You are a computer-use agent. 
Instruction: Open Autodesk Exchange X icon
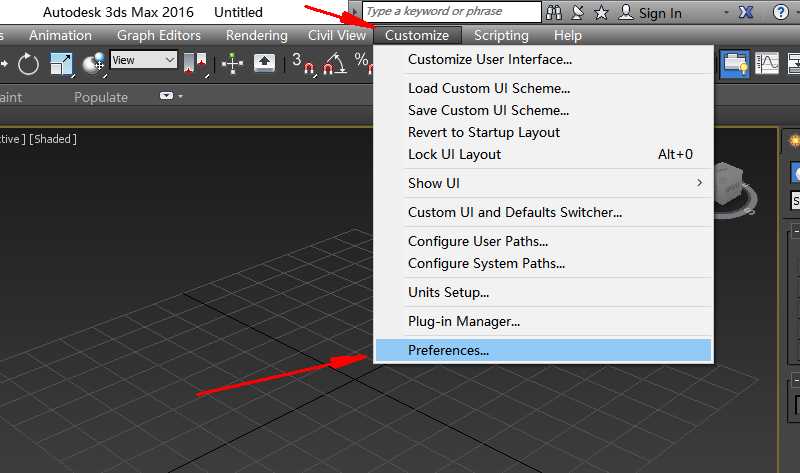pyautogui.click(x=746, y=12)
